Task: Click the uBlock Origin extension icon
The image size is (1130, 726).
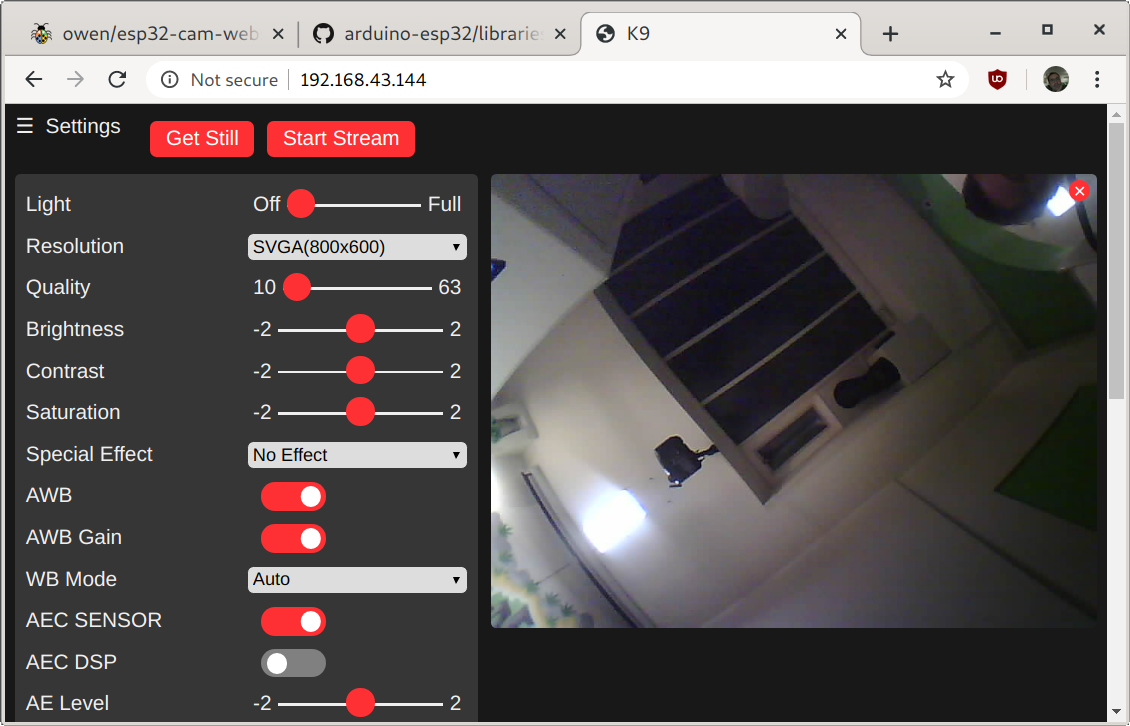Action: pos(997,79)
